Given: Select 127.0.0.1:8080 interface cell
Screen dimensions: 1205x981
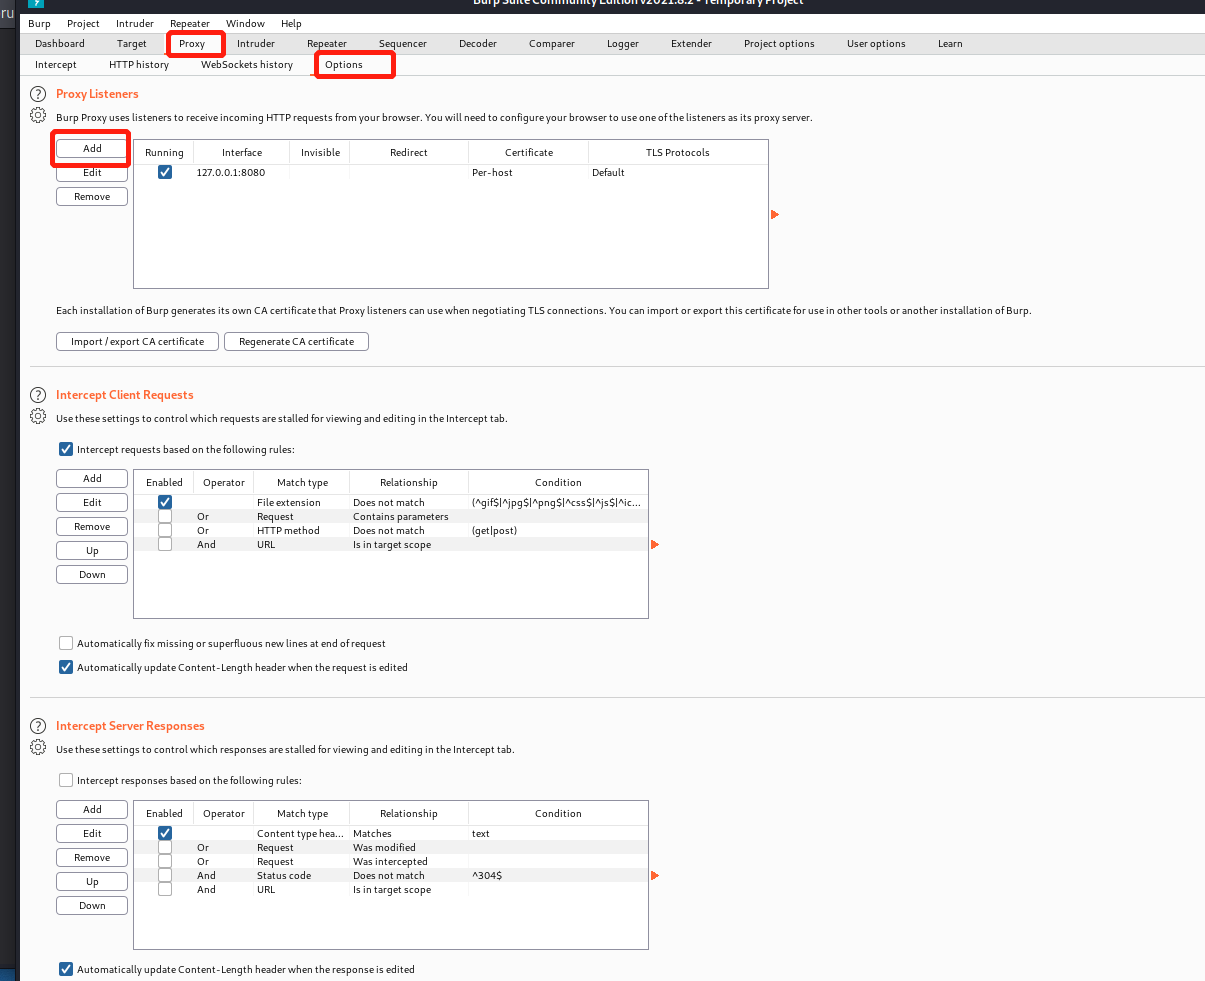Looking at the screenshot, I should [x=241, y=172].
